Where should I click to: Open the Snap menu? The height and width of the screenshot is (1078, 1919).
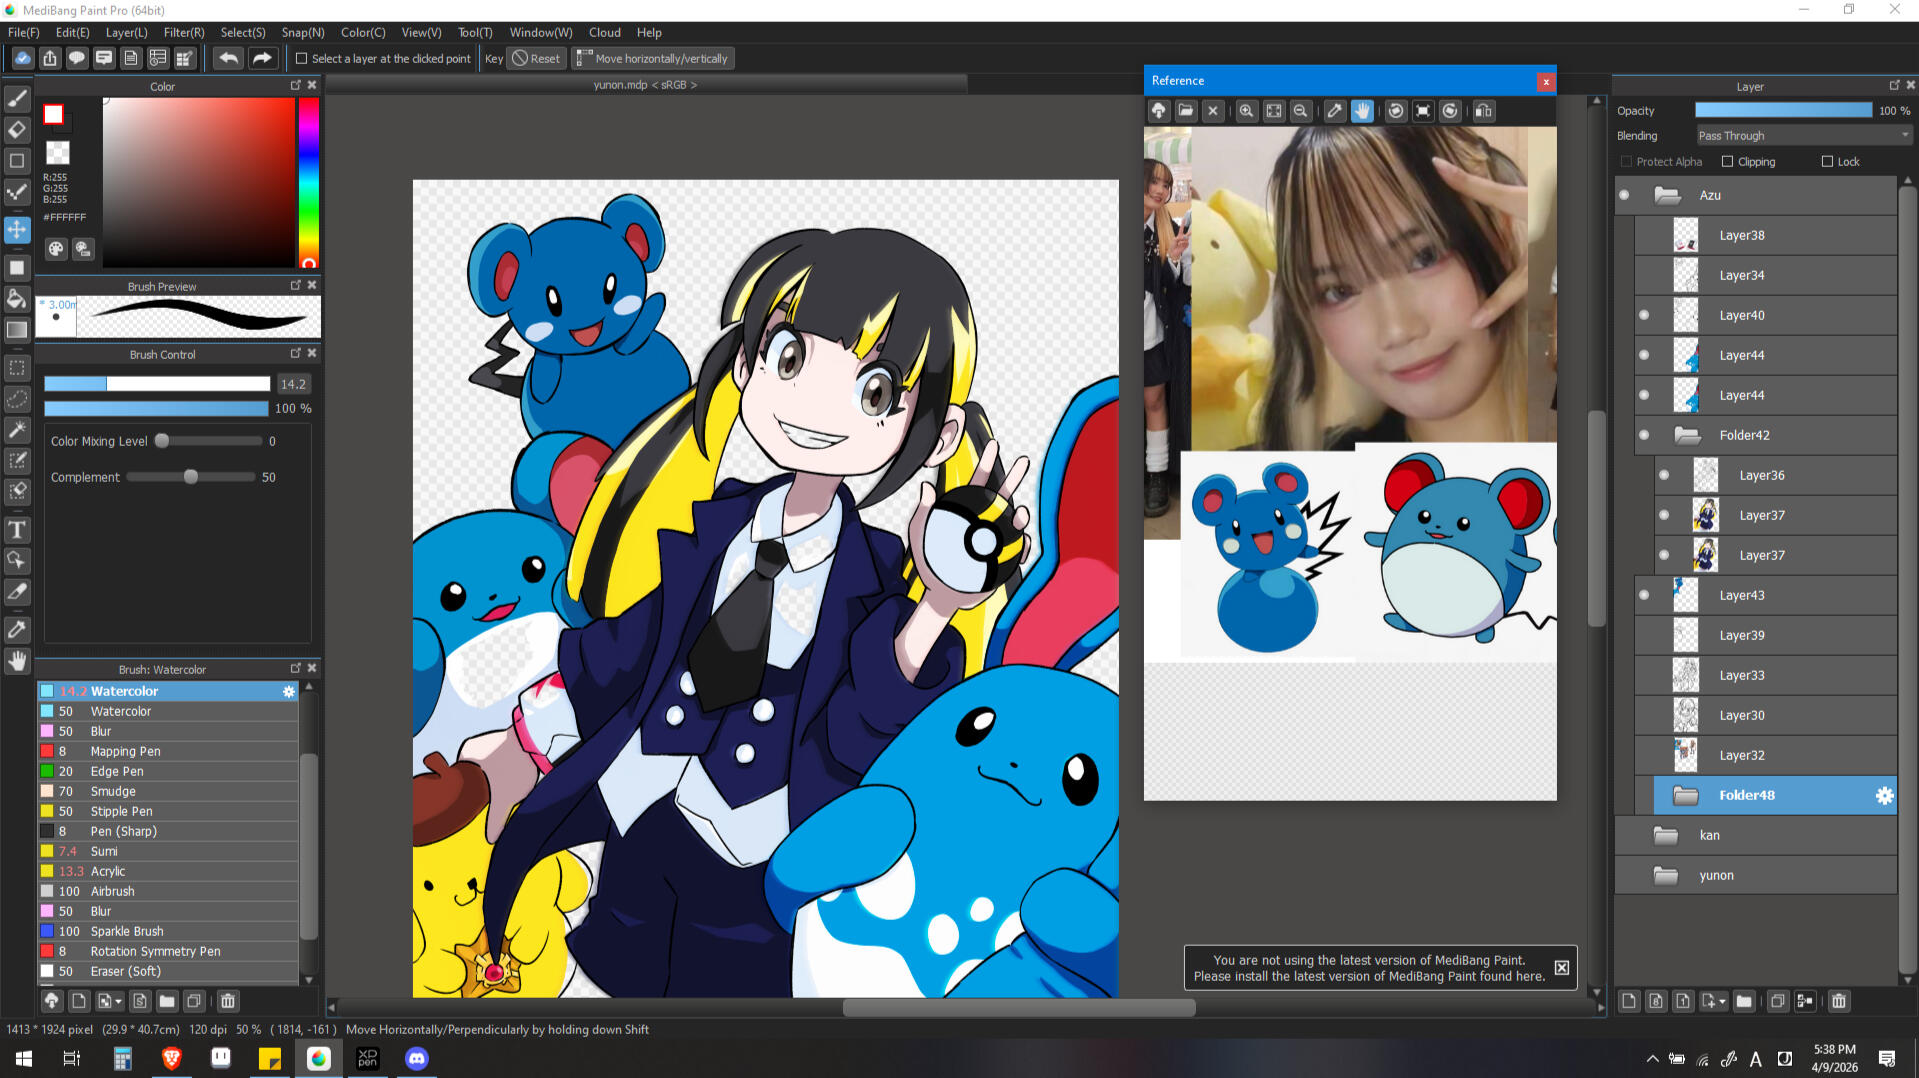pyautogui.click(x=303, y=32)
